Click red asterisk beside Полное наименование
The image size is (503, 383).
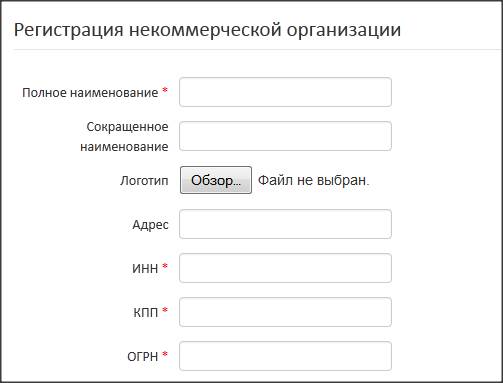pyautogui.click(x=165, y=90)
